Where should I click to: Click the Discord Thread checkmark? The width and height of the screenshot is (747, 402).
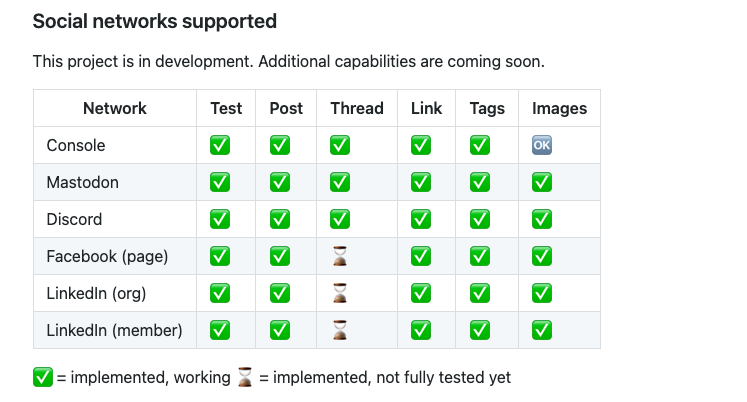click(341, 219)
